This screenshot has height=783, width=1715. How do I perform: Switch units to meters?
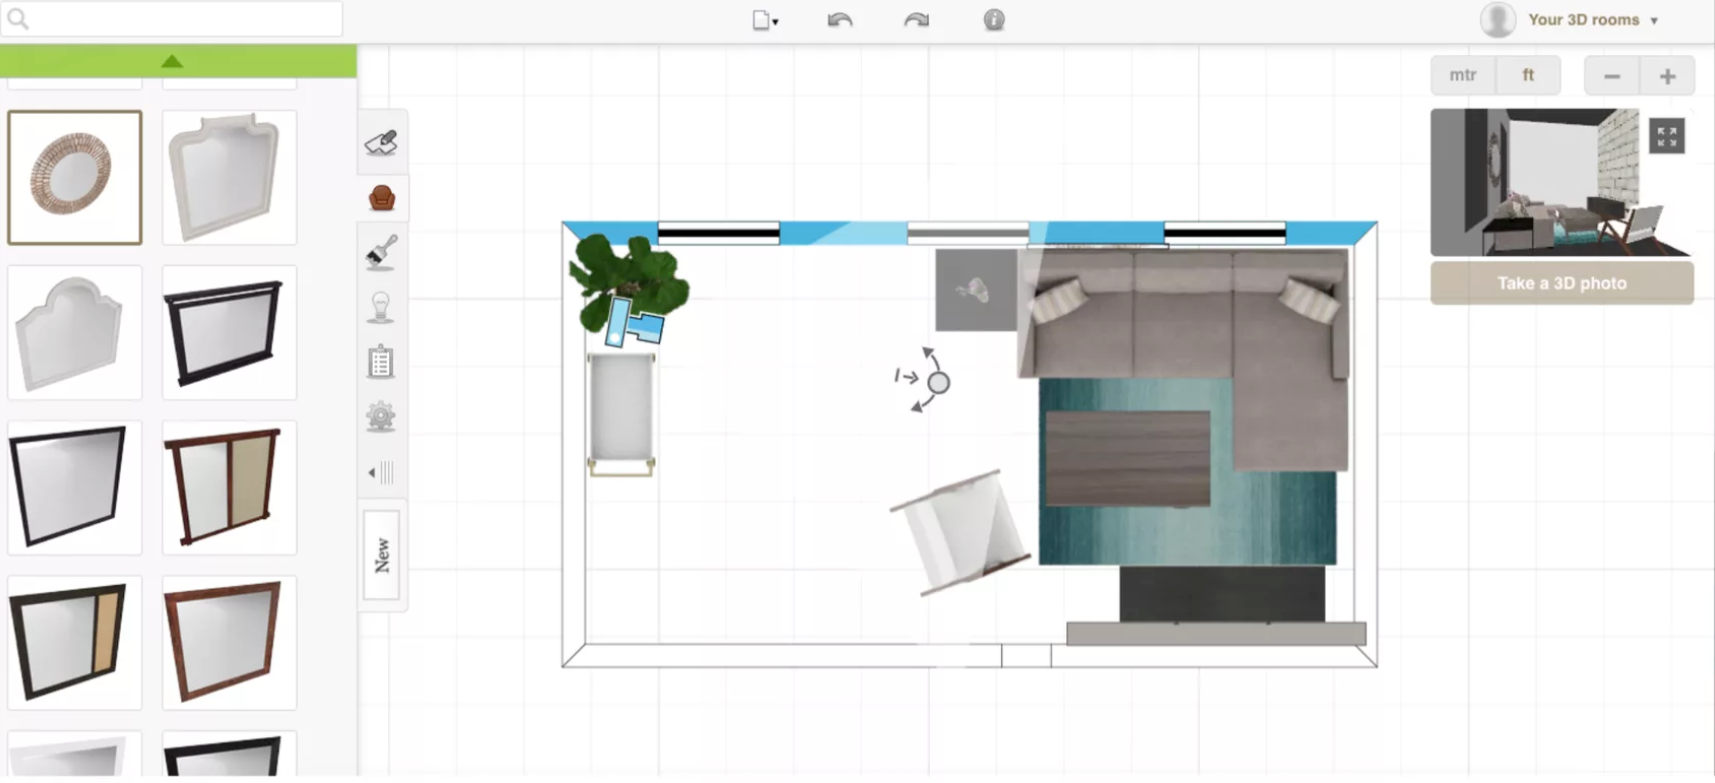pos(1463,75)
